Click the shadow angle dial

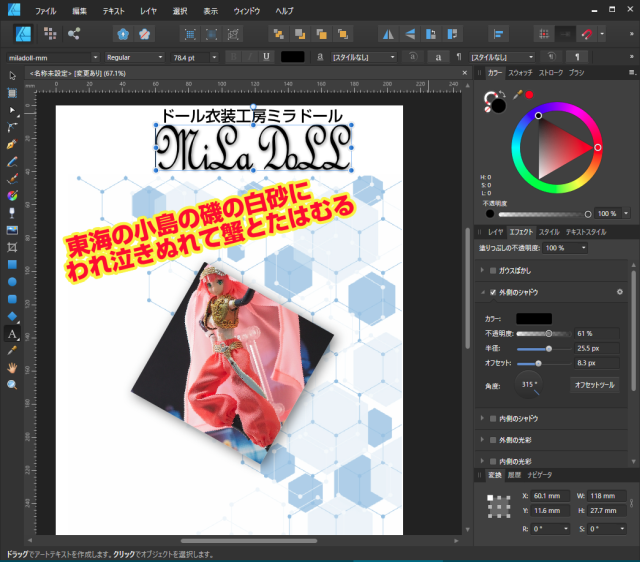pos(529,385)
